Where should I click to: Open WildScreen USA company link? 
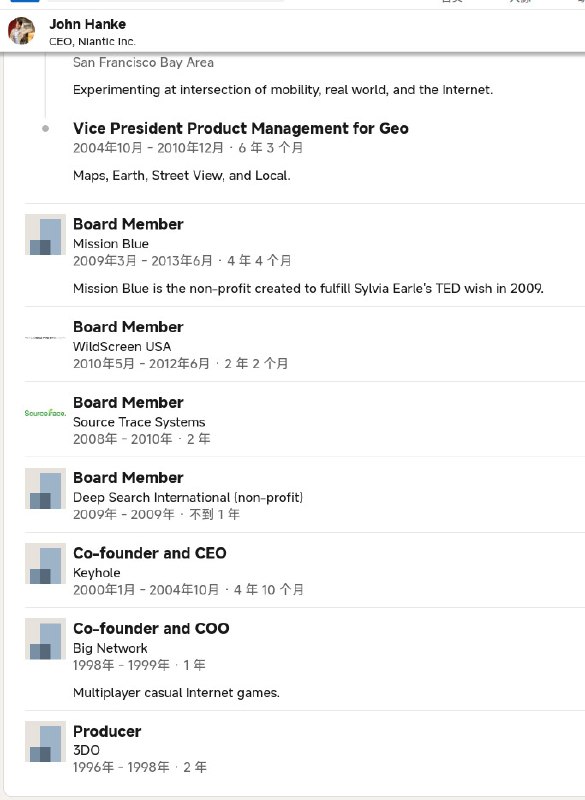click(122, 346)
